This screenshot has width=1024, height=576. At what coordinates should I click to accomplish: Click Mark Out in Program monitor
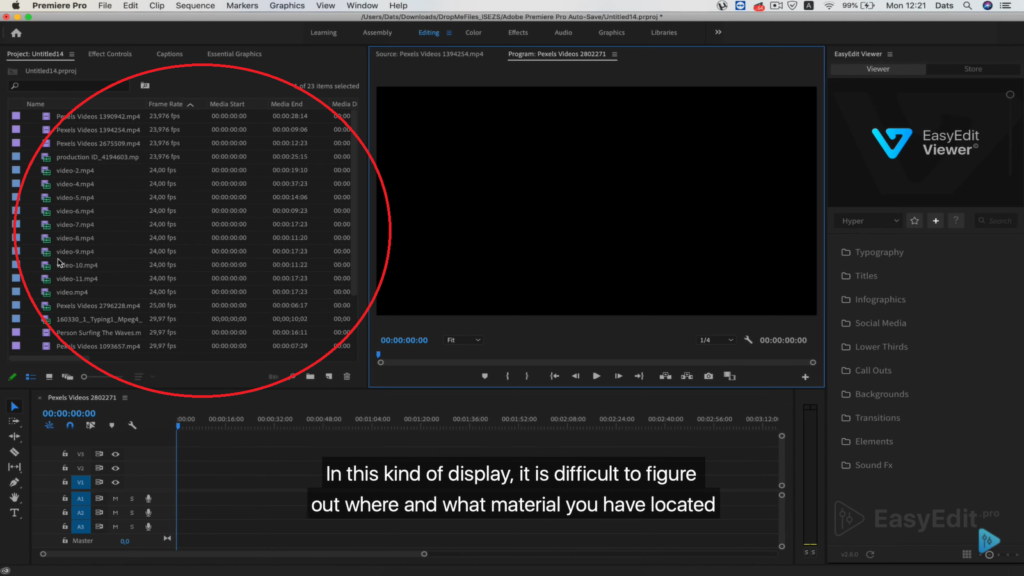click(527, 376)
